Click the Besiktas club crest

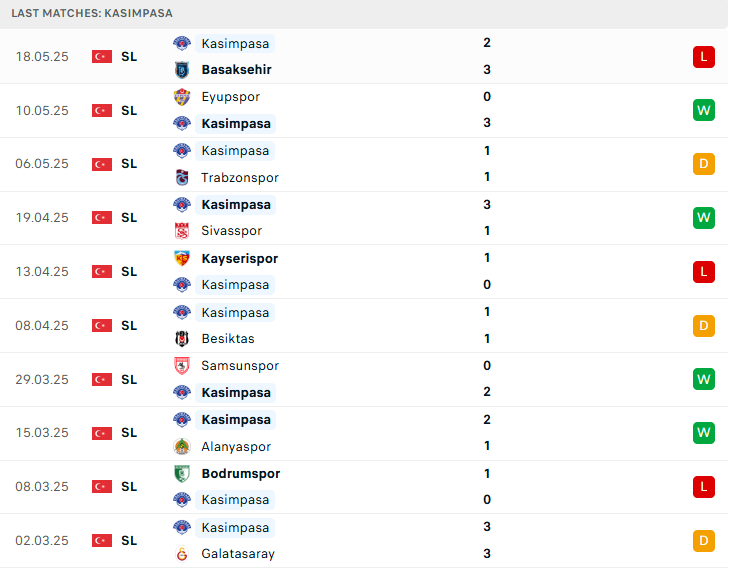coord(182,339)
